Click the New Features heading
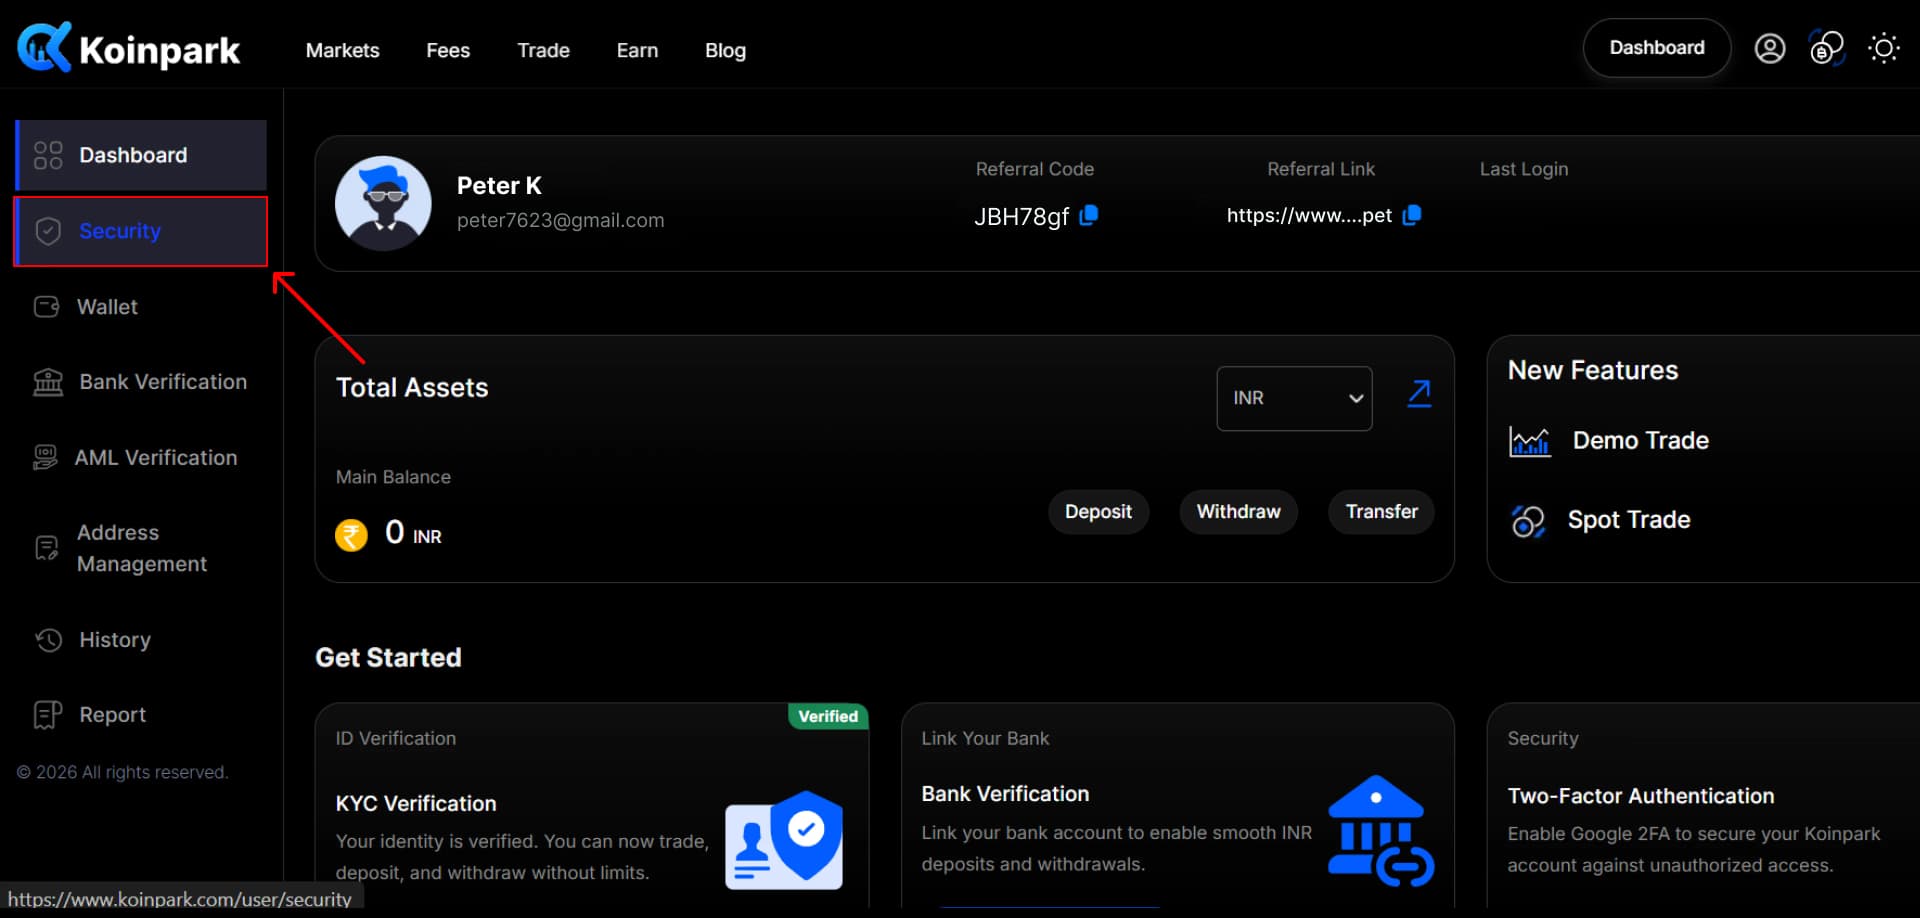Viewport: 1920px width, 918px height. (1593, 371)
